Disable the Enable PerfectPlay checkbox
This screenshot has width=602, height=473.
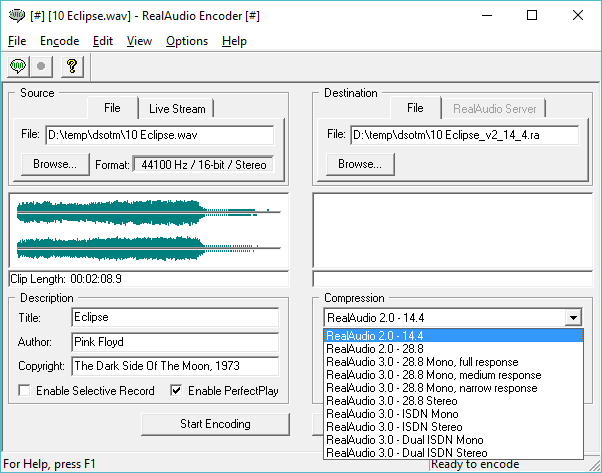pos(177,391)
